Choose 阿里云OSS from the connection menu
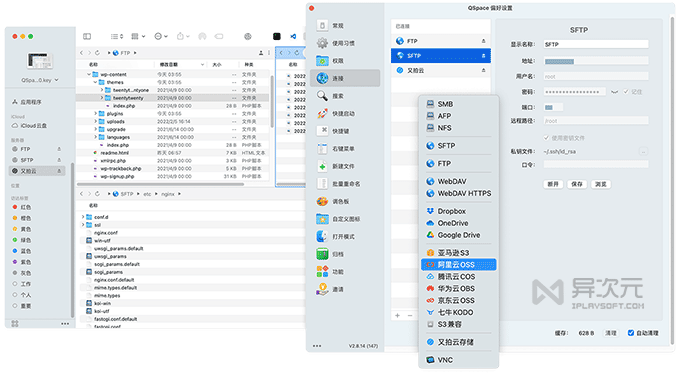The image size is (680, 383). (458, 265)
